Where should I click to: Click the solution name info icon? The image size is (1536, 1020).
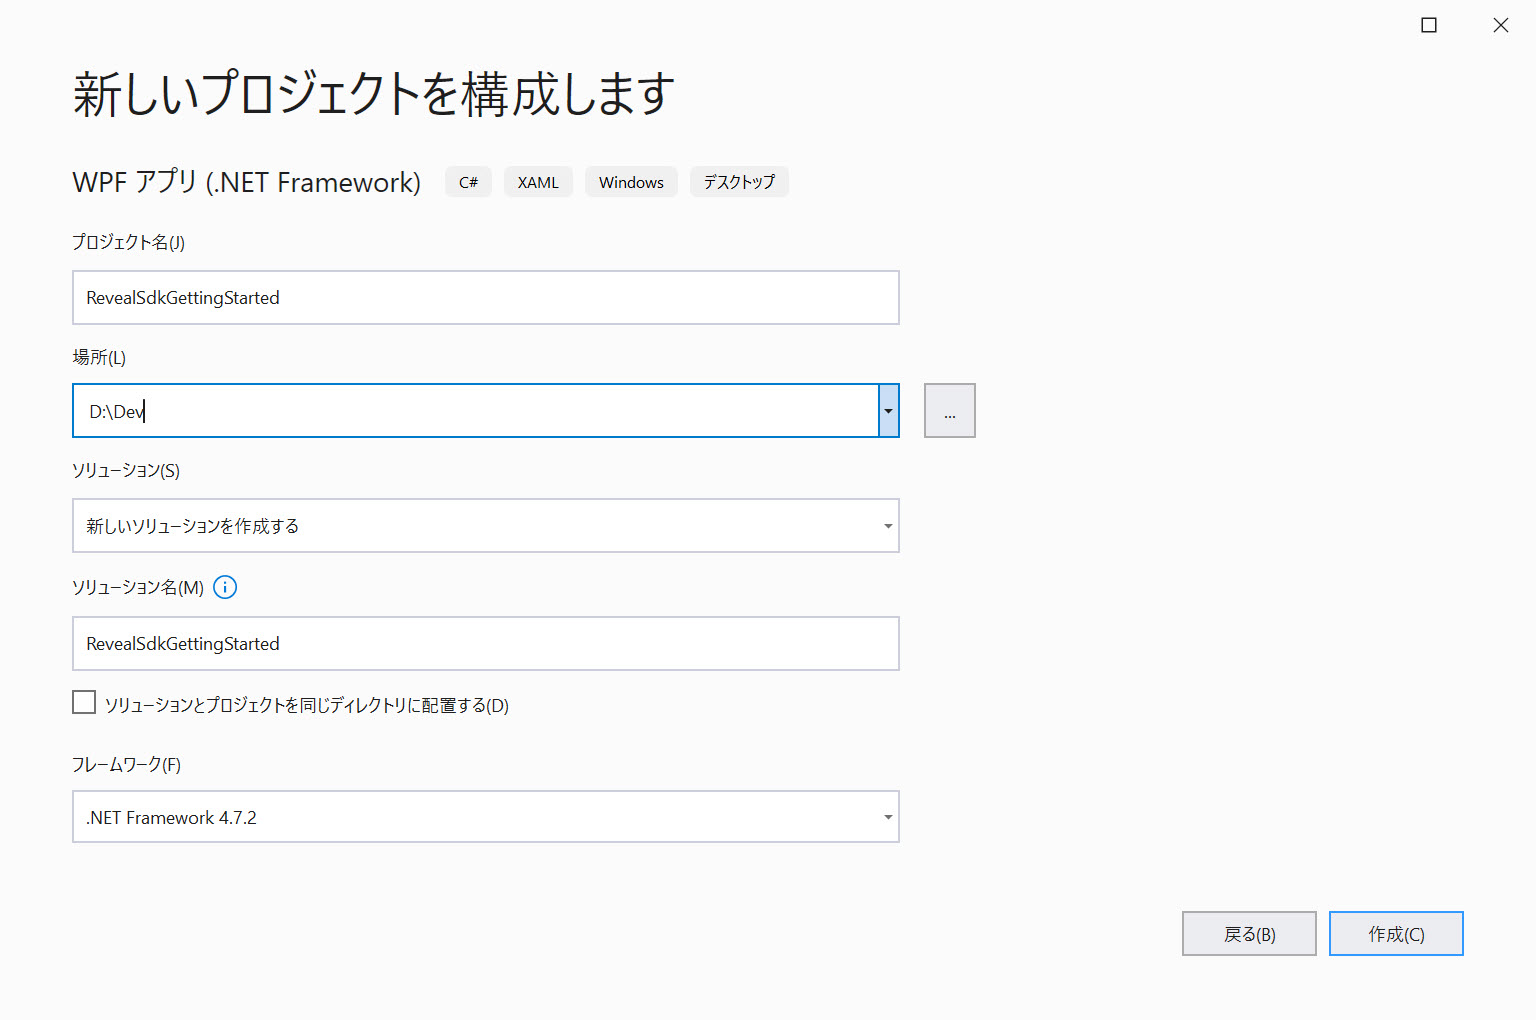coord(225,587)
